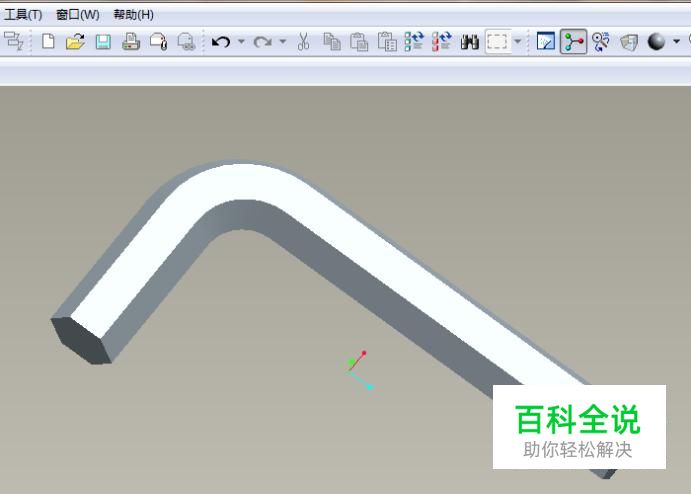This screenshot has height=494, width=691.
Task: Click the Undo arrow icon
Action: pyautogui.click(x=221, y=42)
